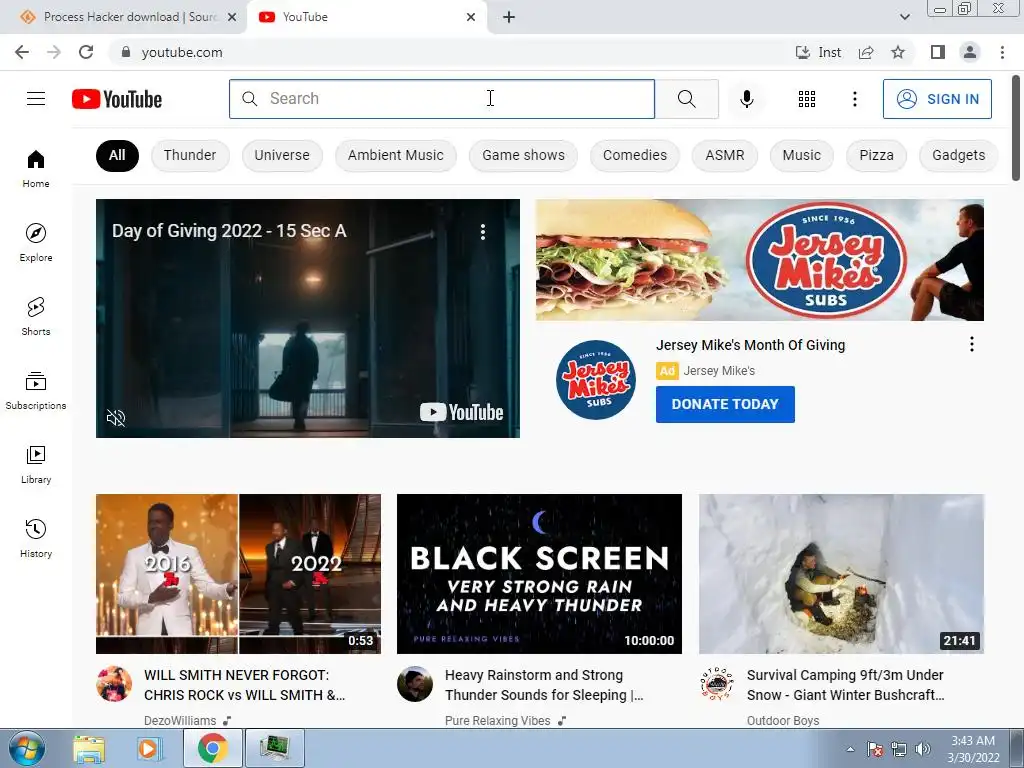The image size is (1024, 768).
Task: Open the Pure Relaxing Vibes channel
Action: point(498,720)
